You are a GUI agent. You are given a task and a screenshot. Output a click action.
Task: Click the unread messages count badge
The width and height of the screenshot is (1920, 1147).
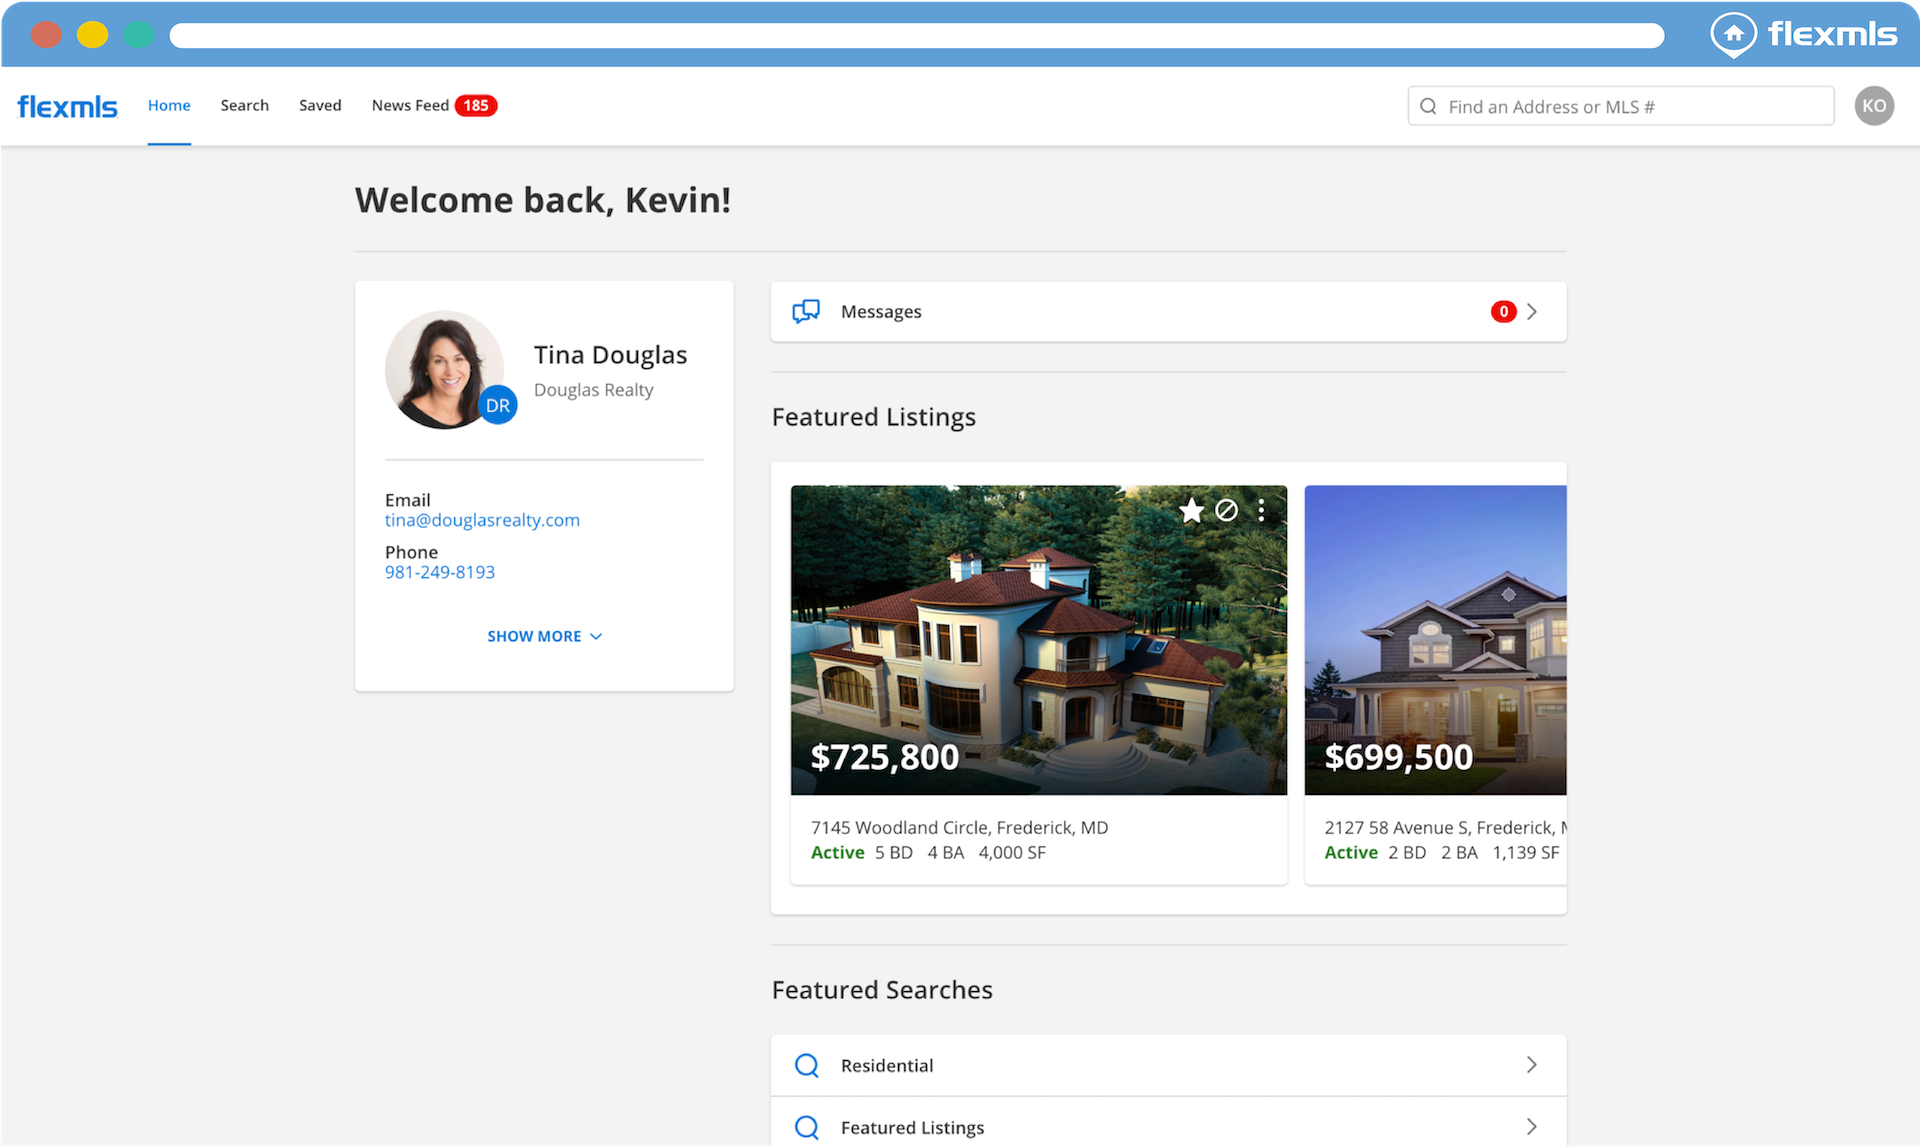pyautogui.click(x=1502, y=312)
